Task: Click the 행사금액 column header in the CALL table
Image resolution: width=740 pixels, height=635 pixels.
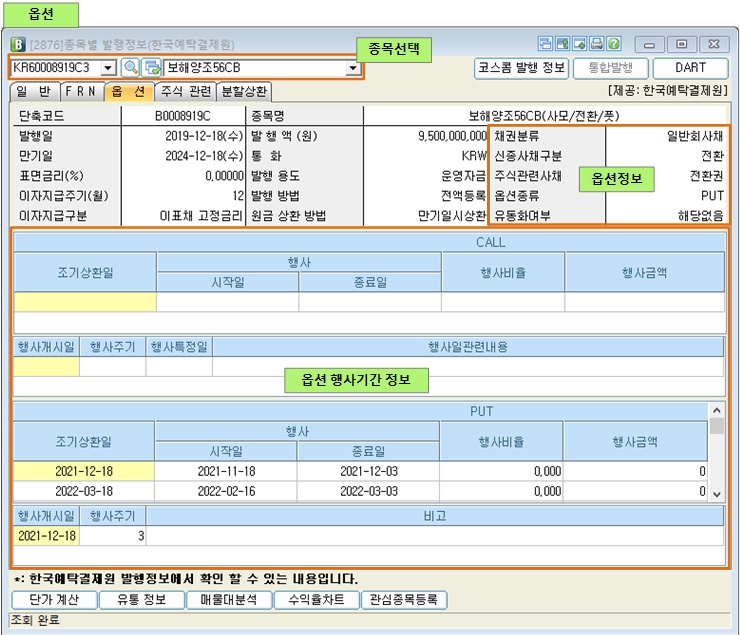Action: (645, 272)
